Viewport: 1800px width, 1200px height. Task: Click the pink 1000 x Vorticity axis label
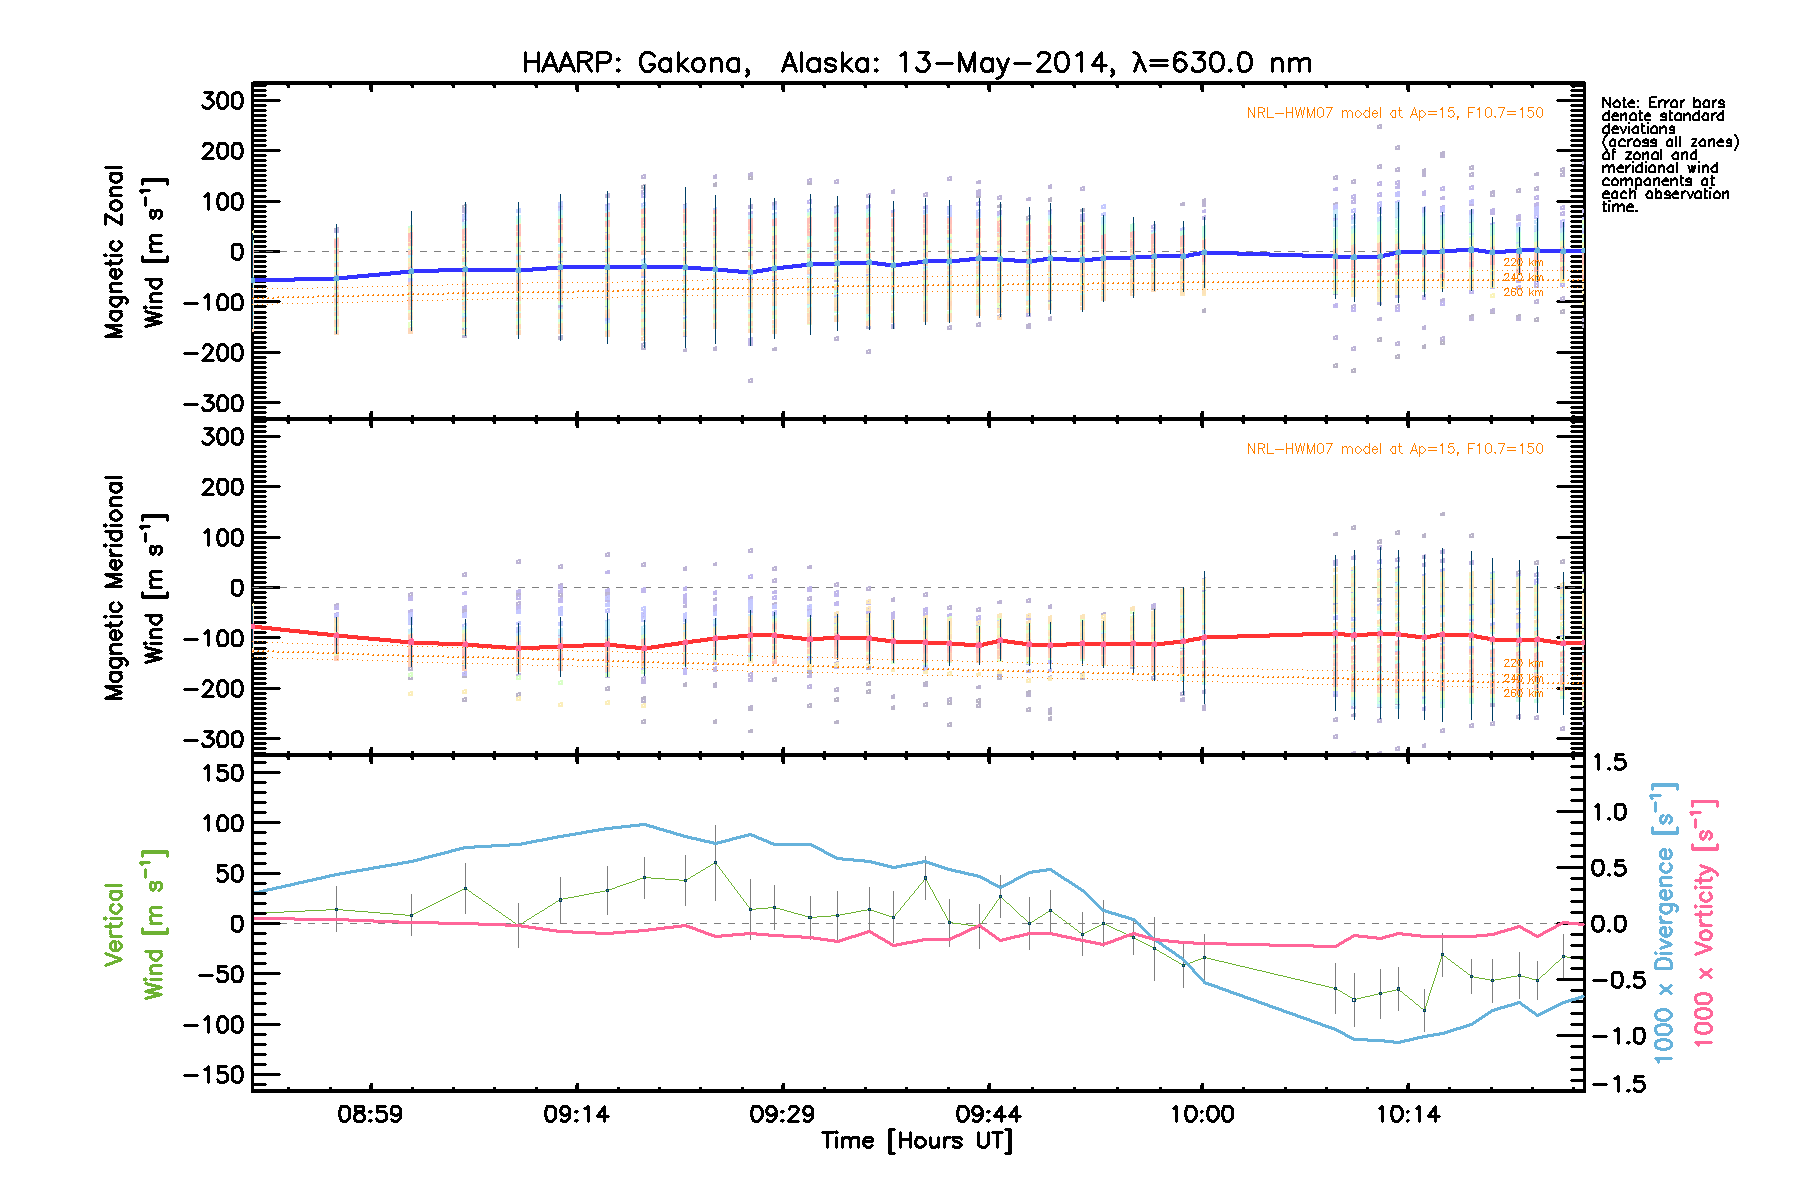1704,922
